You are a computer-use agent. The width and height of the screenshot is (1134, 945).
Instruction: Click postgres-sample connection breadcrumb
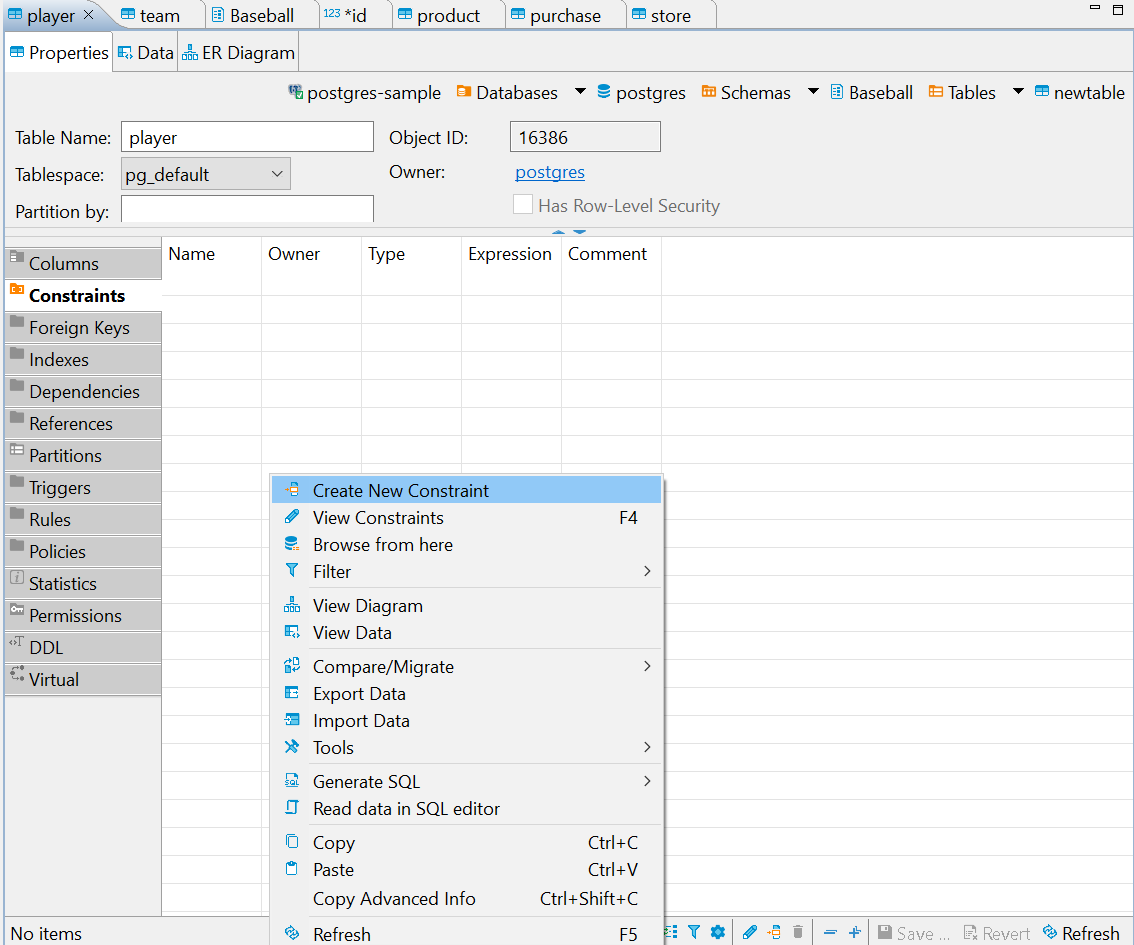coord(364,93)
